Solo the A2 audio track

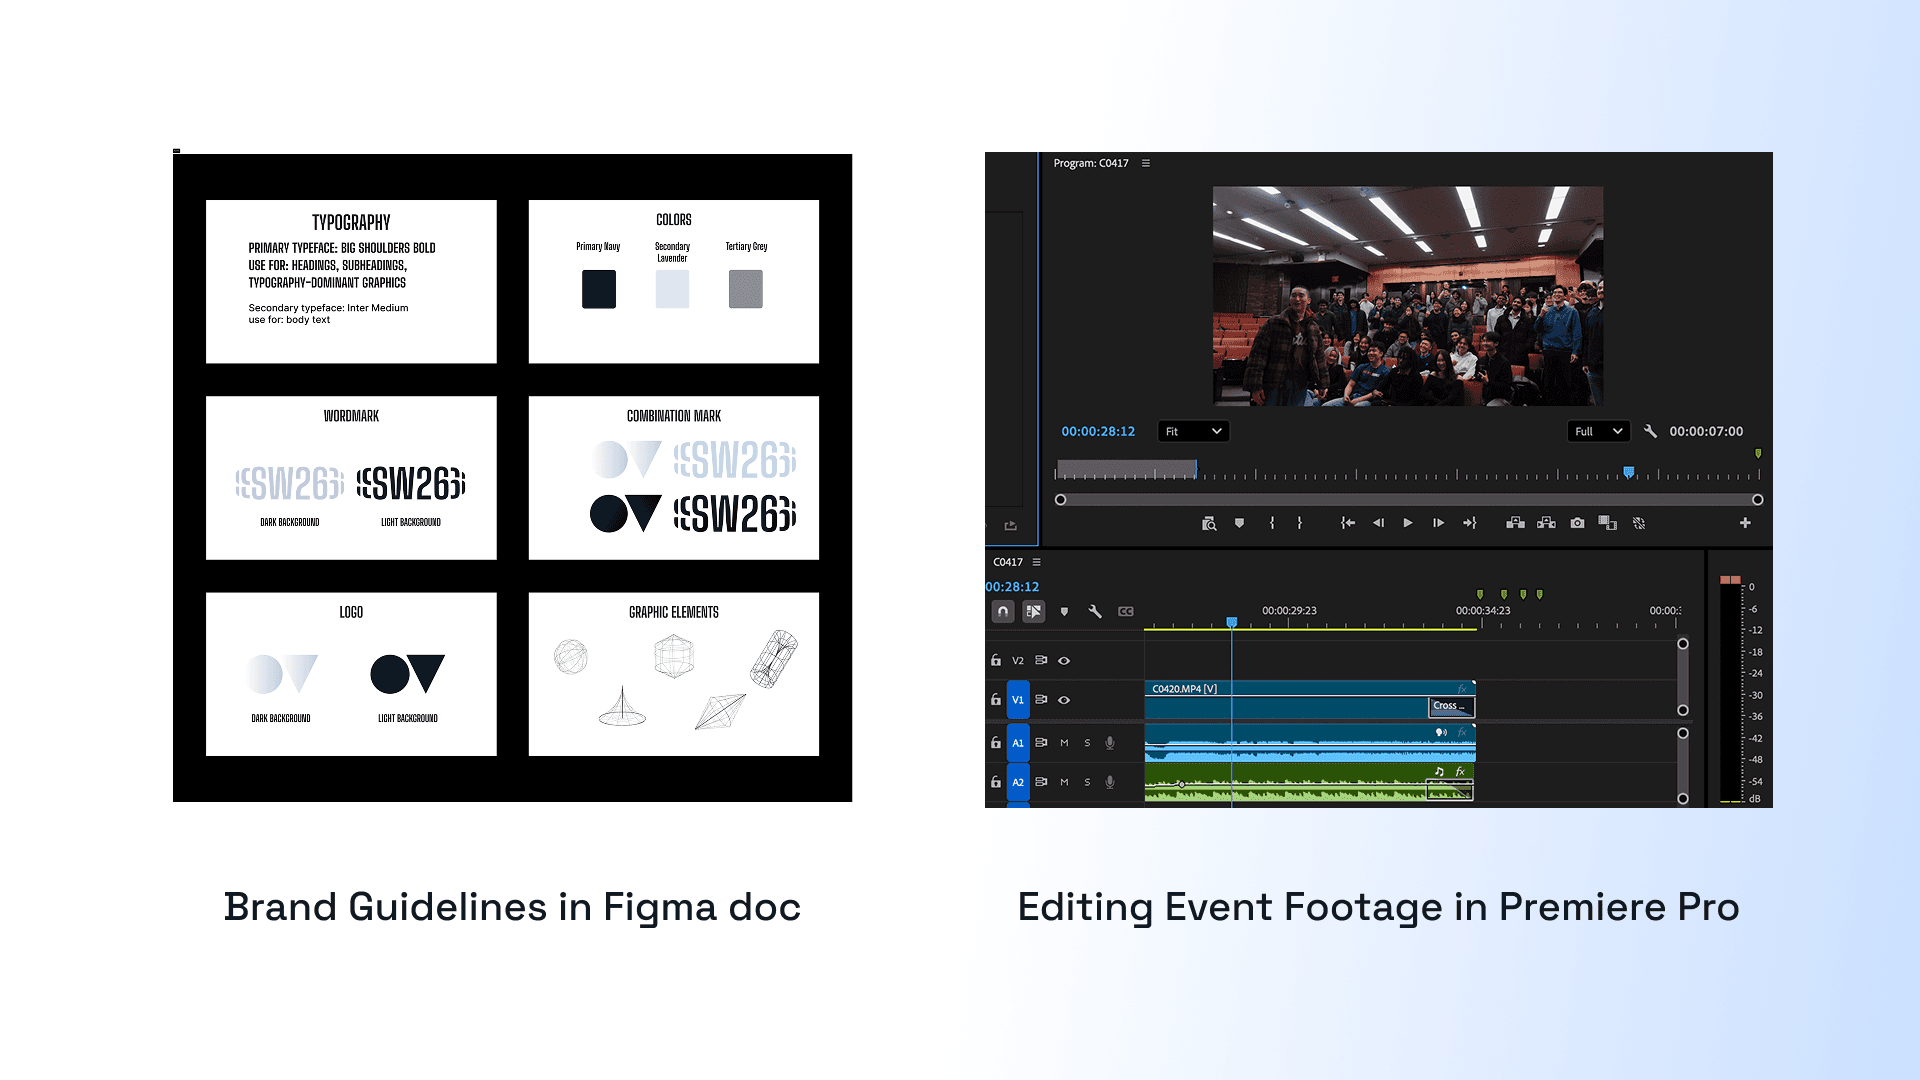coord(1087,782)
